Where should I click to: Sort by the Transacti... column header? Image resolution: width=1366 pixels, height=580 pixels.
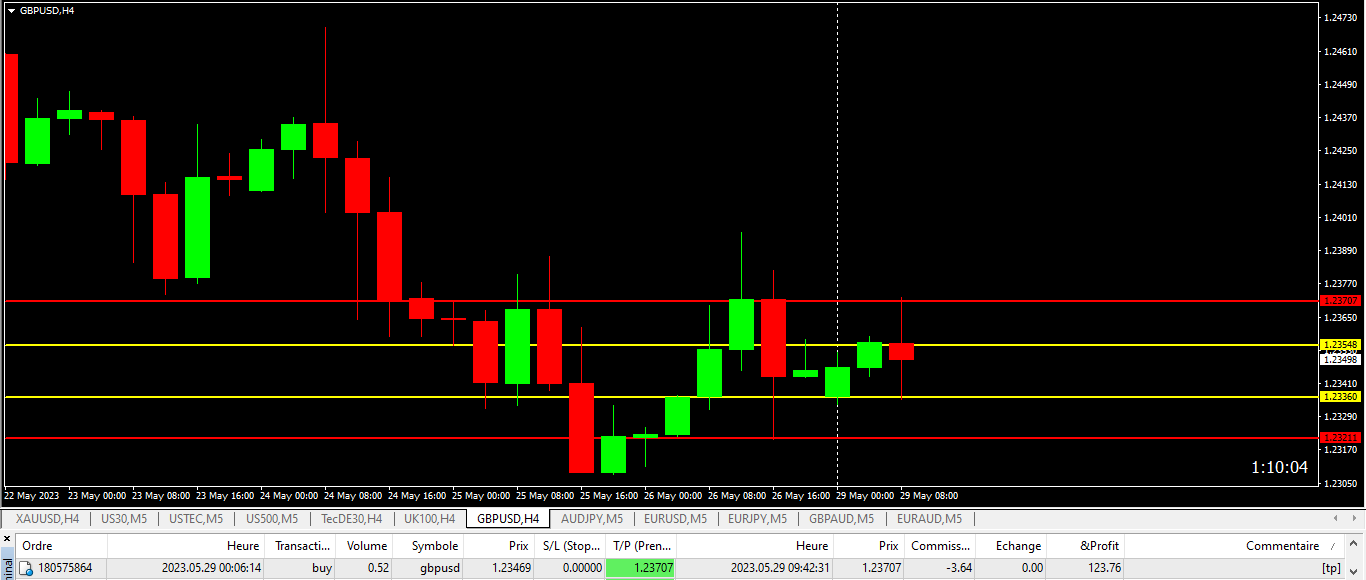[301, 546]
